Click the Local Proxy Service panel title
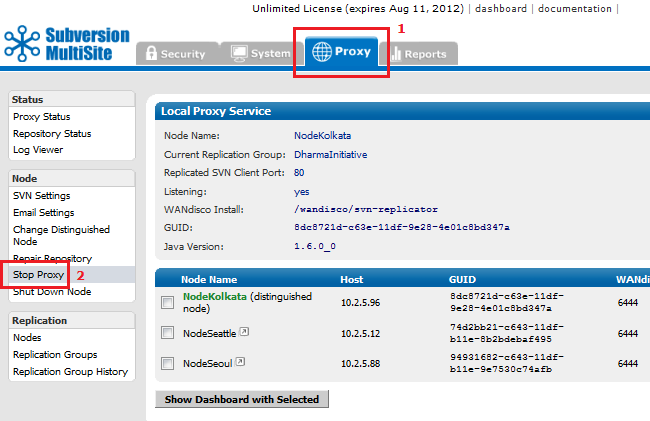The image size is (650, 421). (216, 111)
